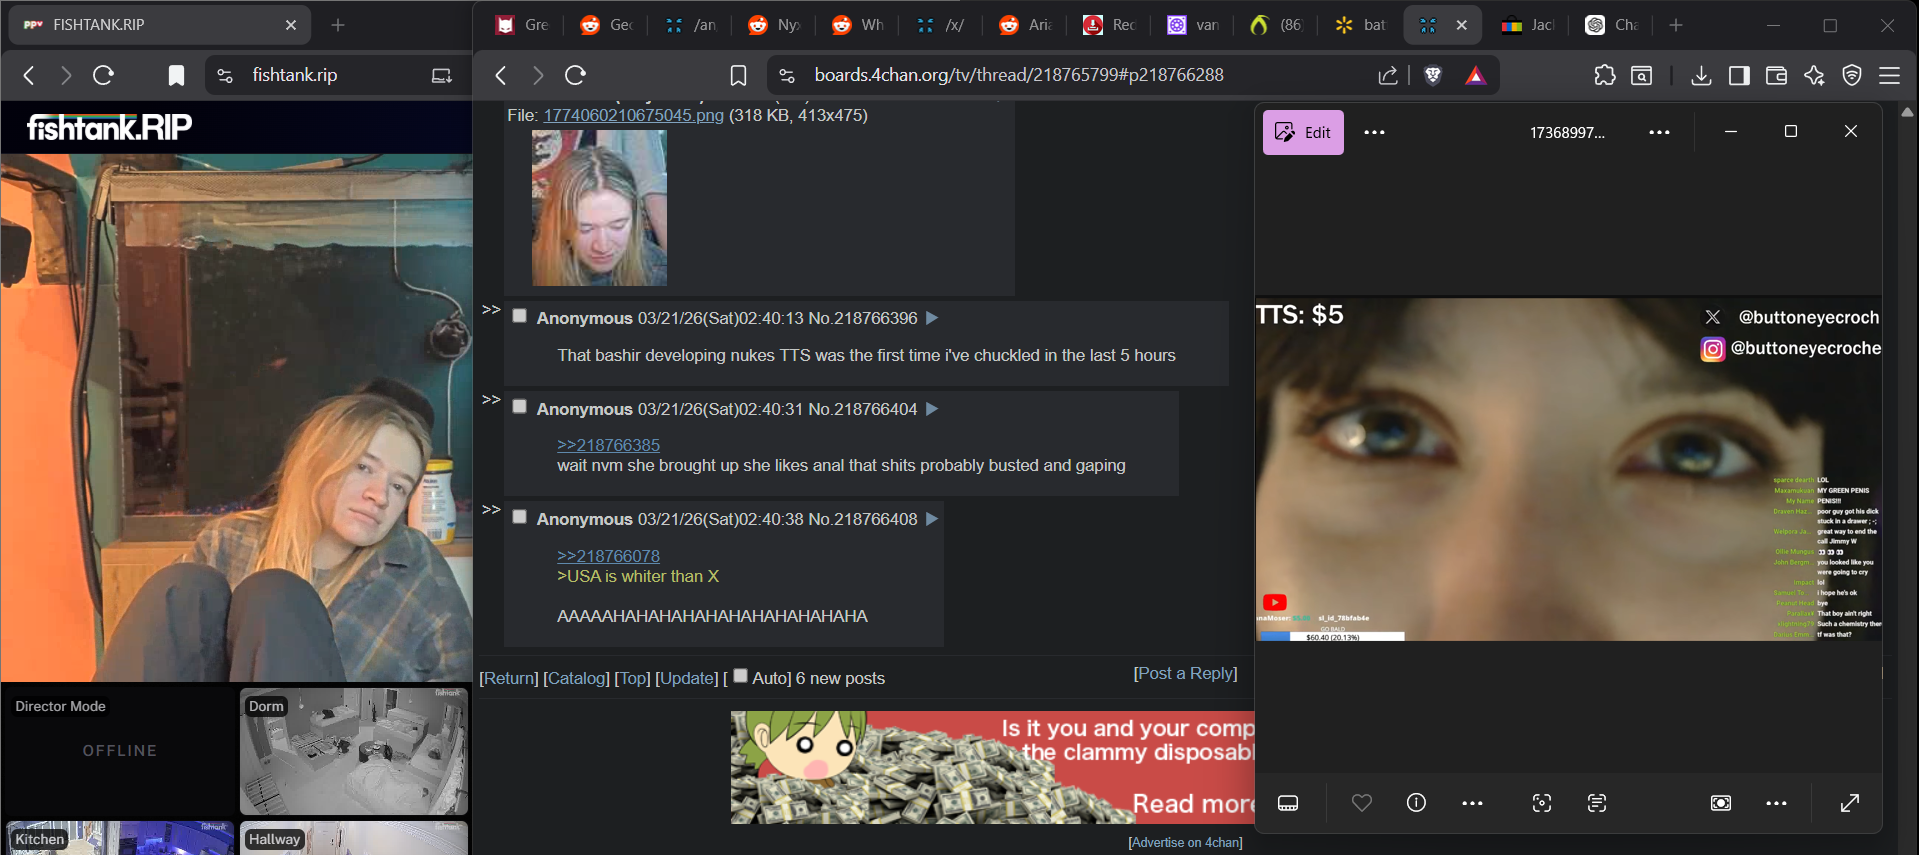The width and height of the screenshot is (1919, 855).
Task: Click the cast icon in fishtank.rip address bar
Action: 441,75
